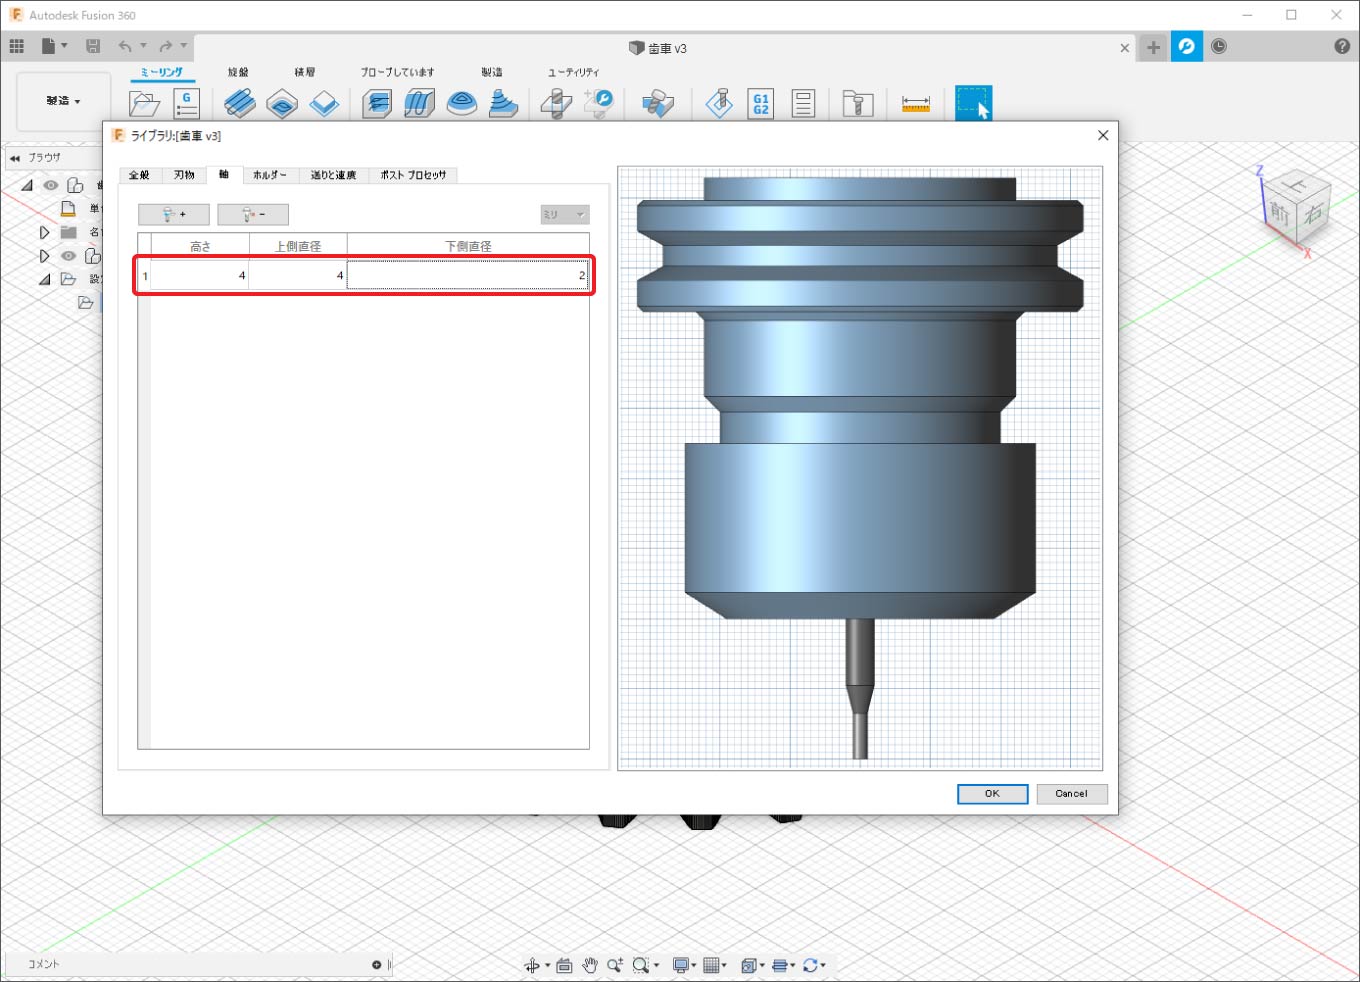This screenshot has width=1360, height=982.
Task: Click the 下側直径 value cell
Action: pyautogui.click(x=467, y=276)
